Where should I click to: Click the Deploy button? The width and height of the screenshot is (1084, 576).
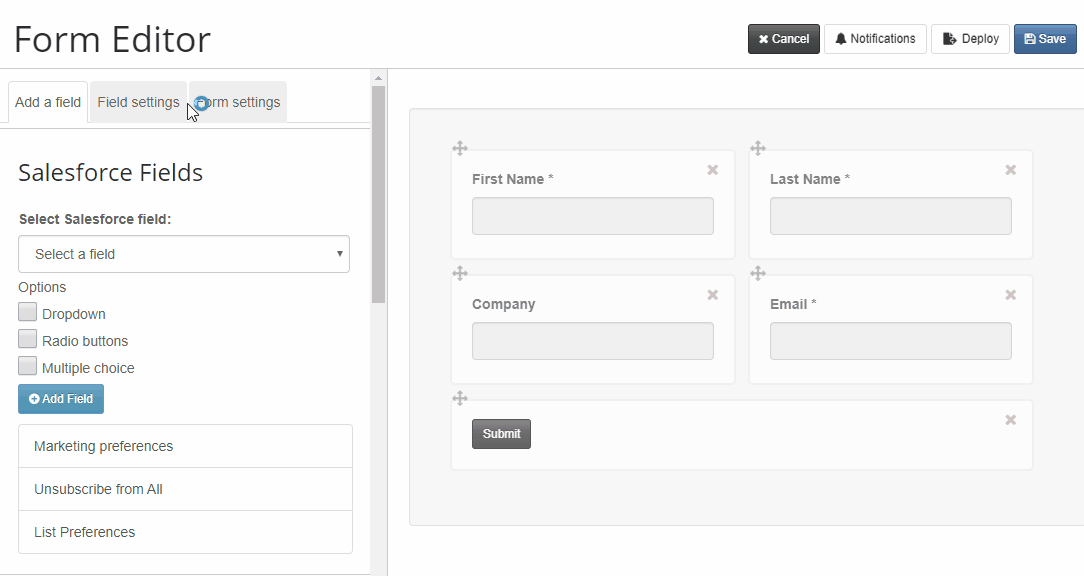tap(971, 39)
